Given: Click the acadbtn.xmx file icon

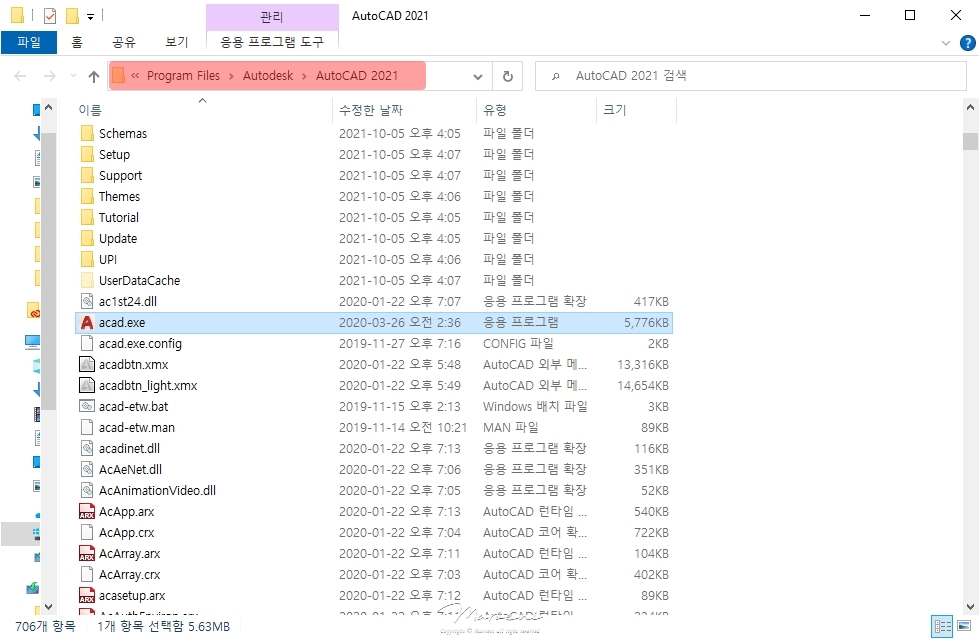Looking at the screenshot, I should coord(88,365).
